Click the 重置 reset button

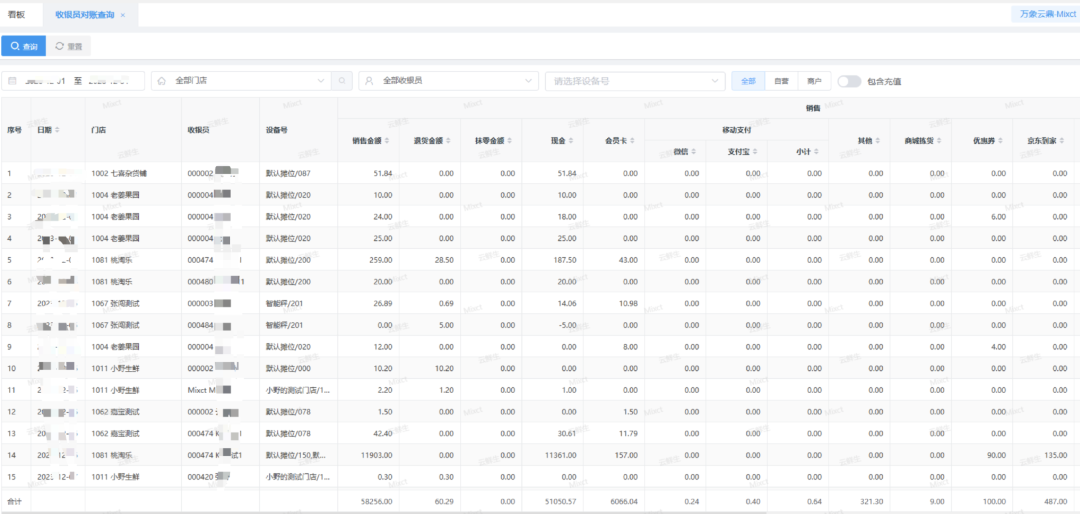tap(69, 46)
